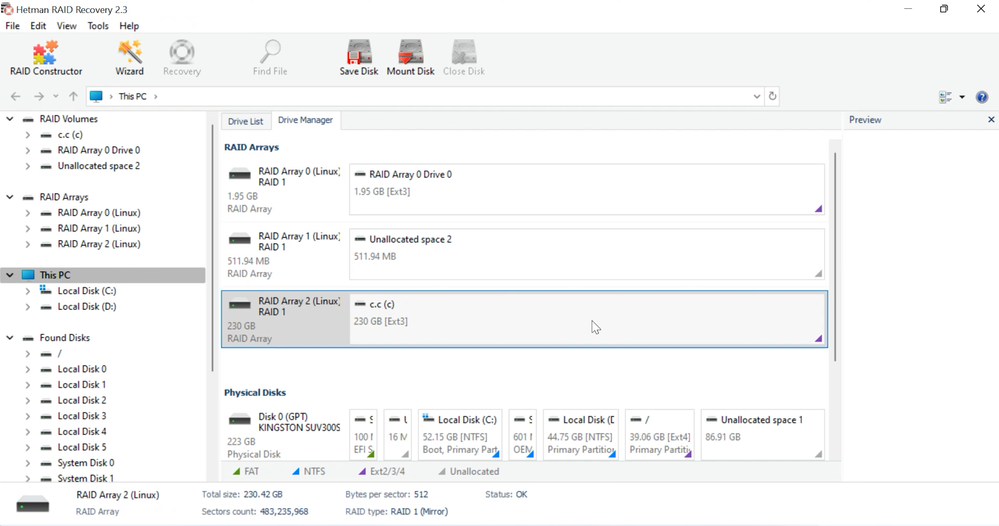Collapse the RAID Volumes tree node
Screen dimensions: 999x526
click(x=10, y=118)
